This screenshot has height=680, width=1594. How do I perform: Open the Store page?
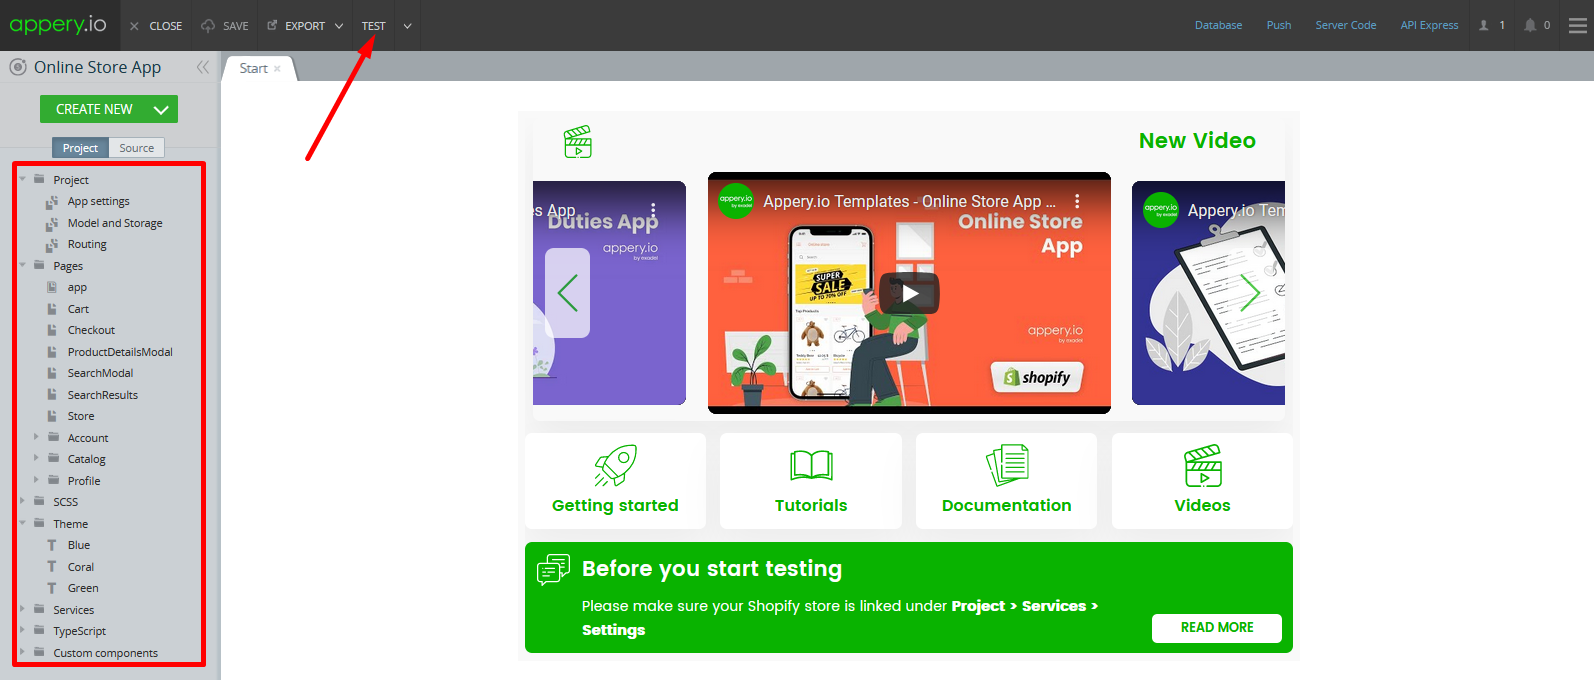point(81,417)
